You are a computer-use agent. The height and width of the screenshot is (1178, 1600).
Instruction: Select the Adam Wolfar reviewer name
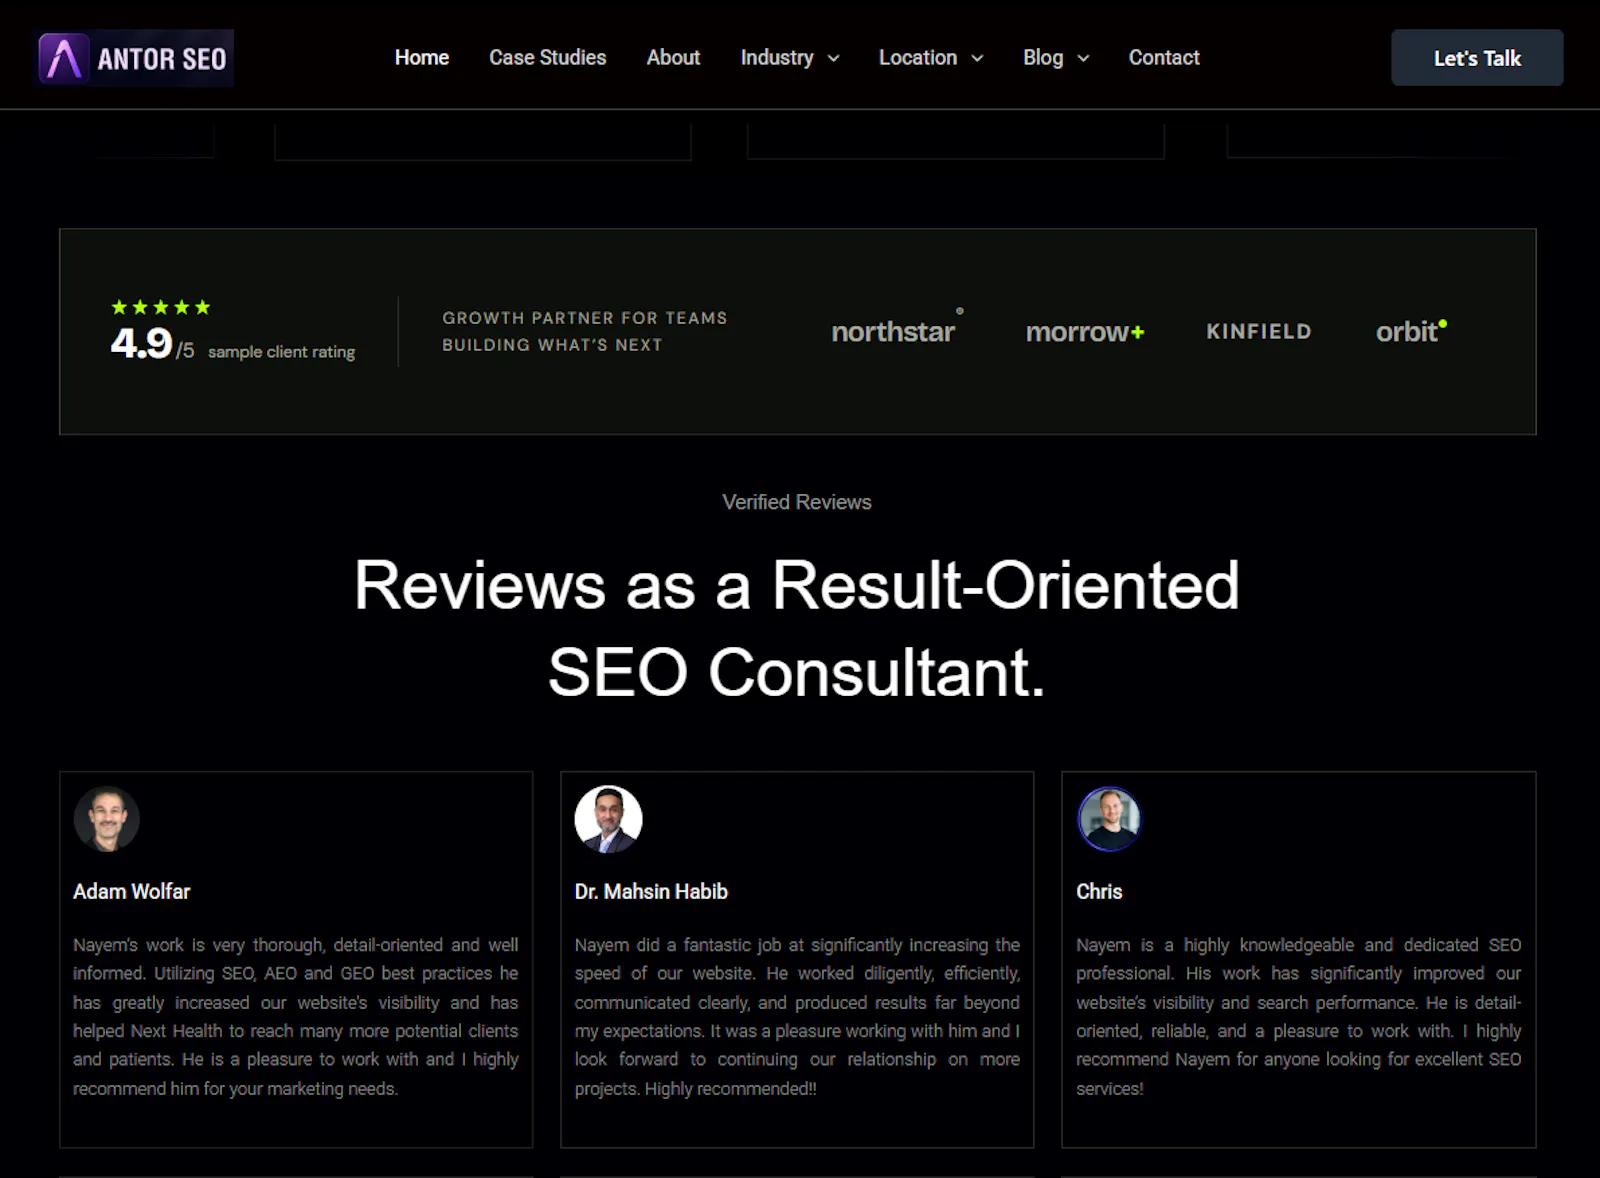(131, 891)
